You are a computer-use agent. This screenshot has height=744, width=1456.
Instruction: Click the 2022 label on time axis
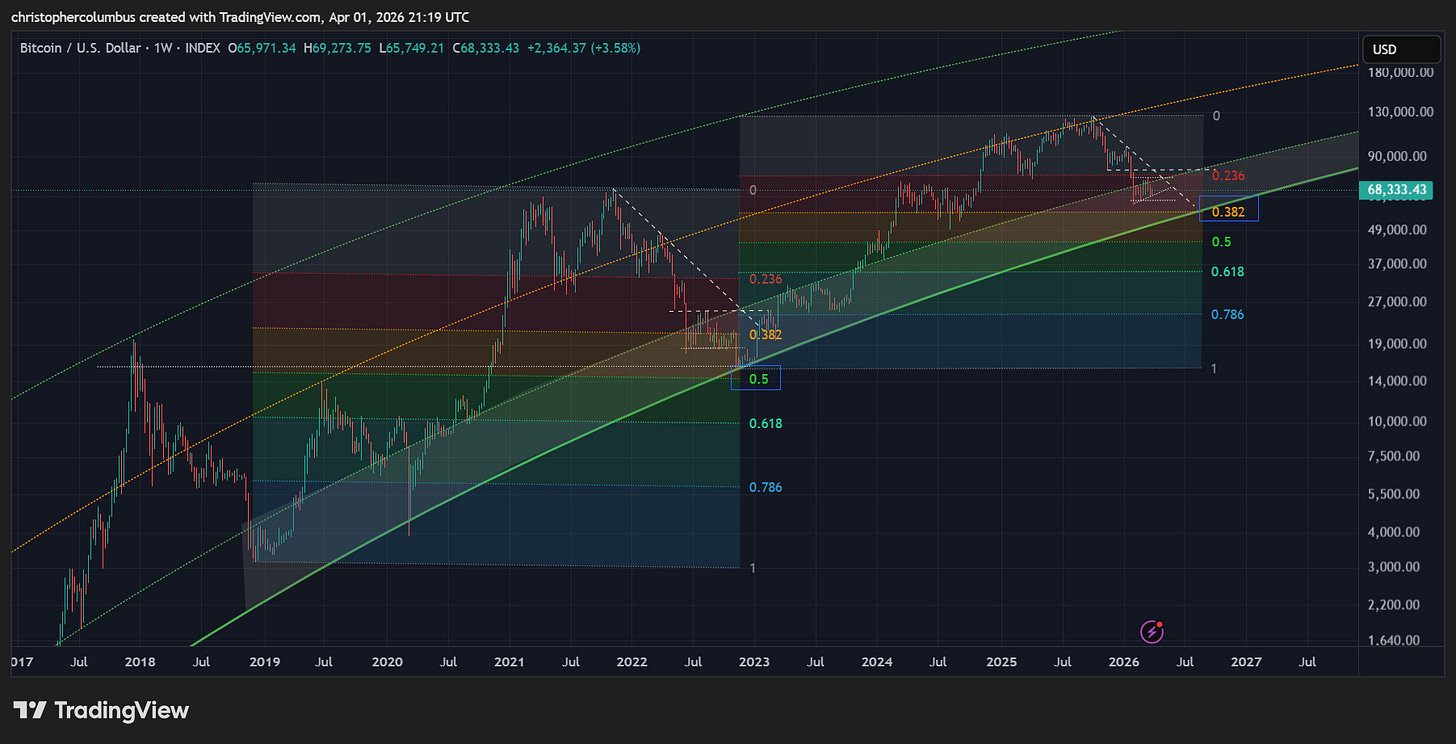632,662
